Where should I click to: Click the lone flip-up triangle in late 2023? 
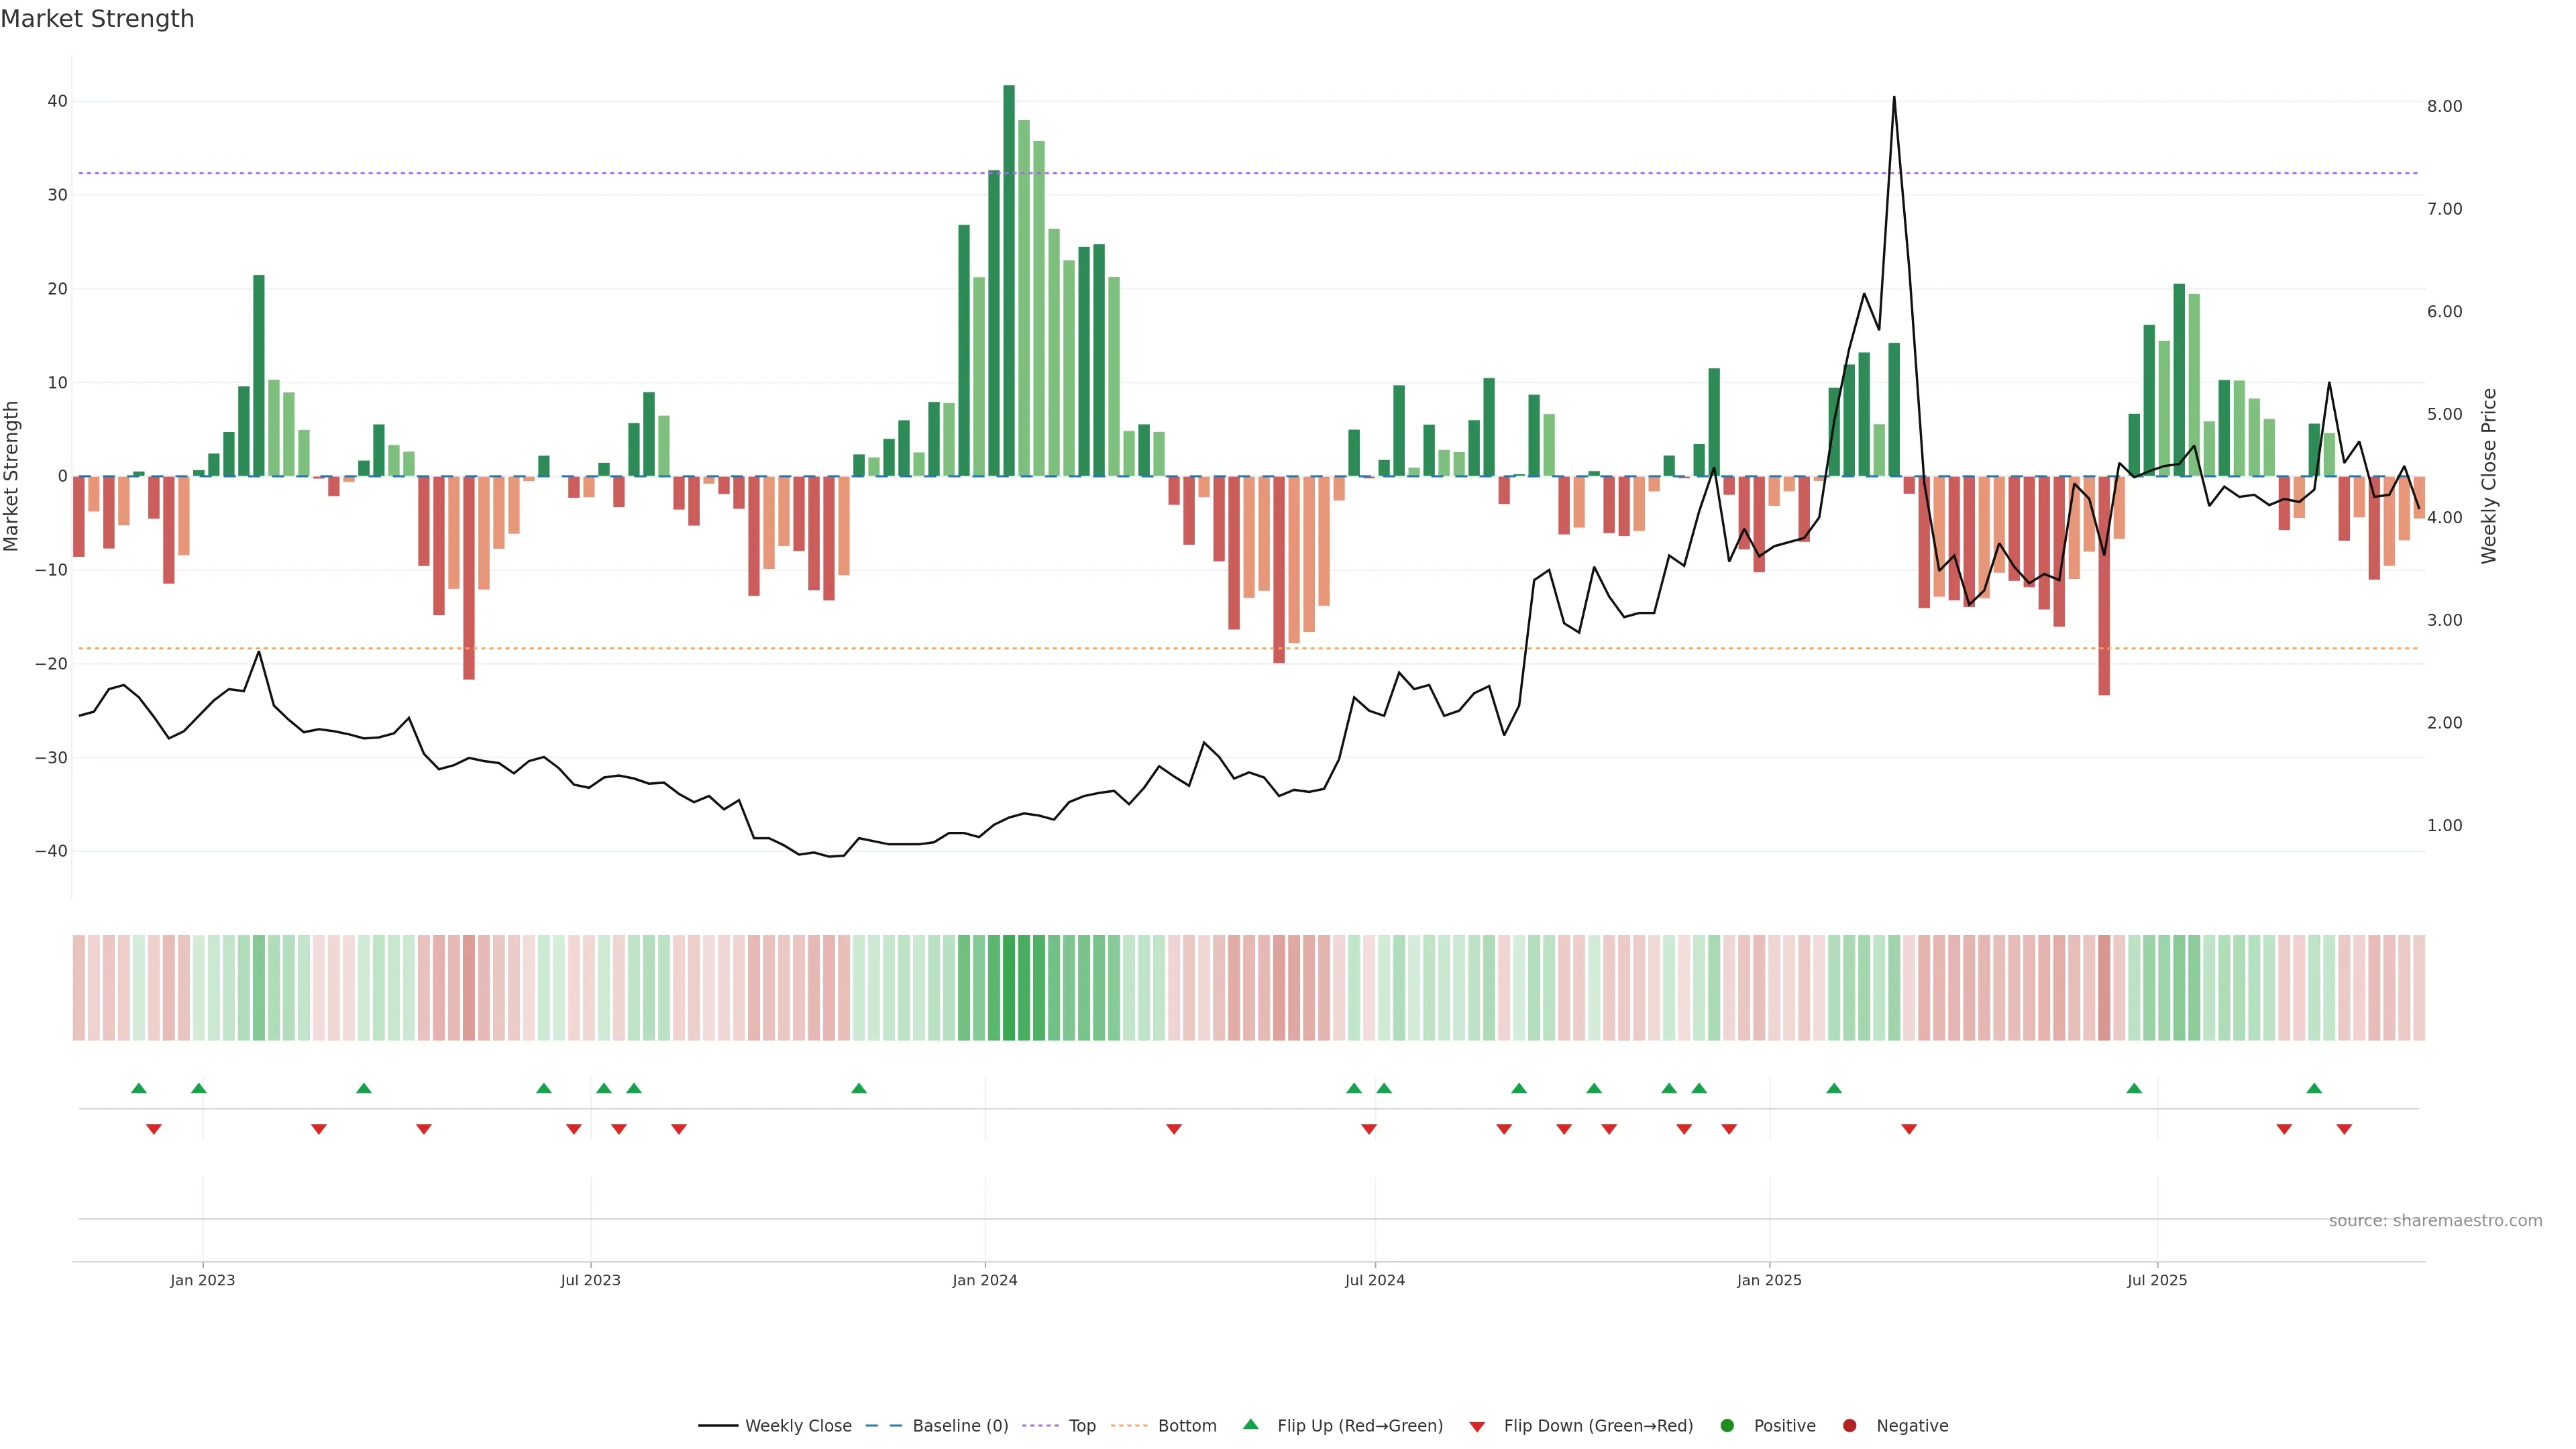[x=858, y=1088]
